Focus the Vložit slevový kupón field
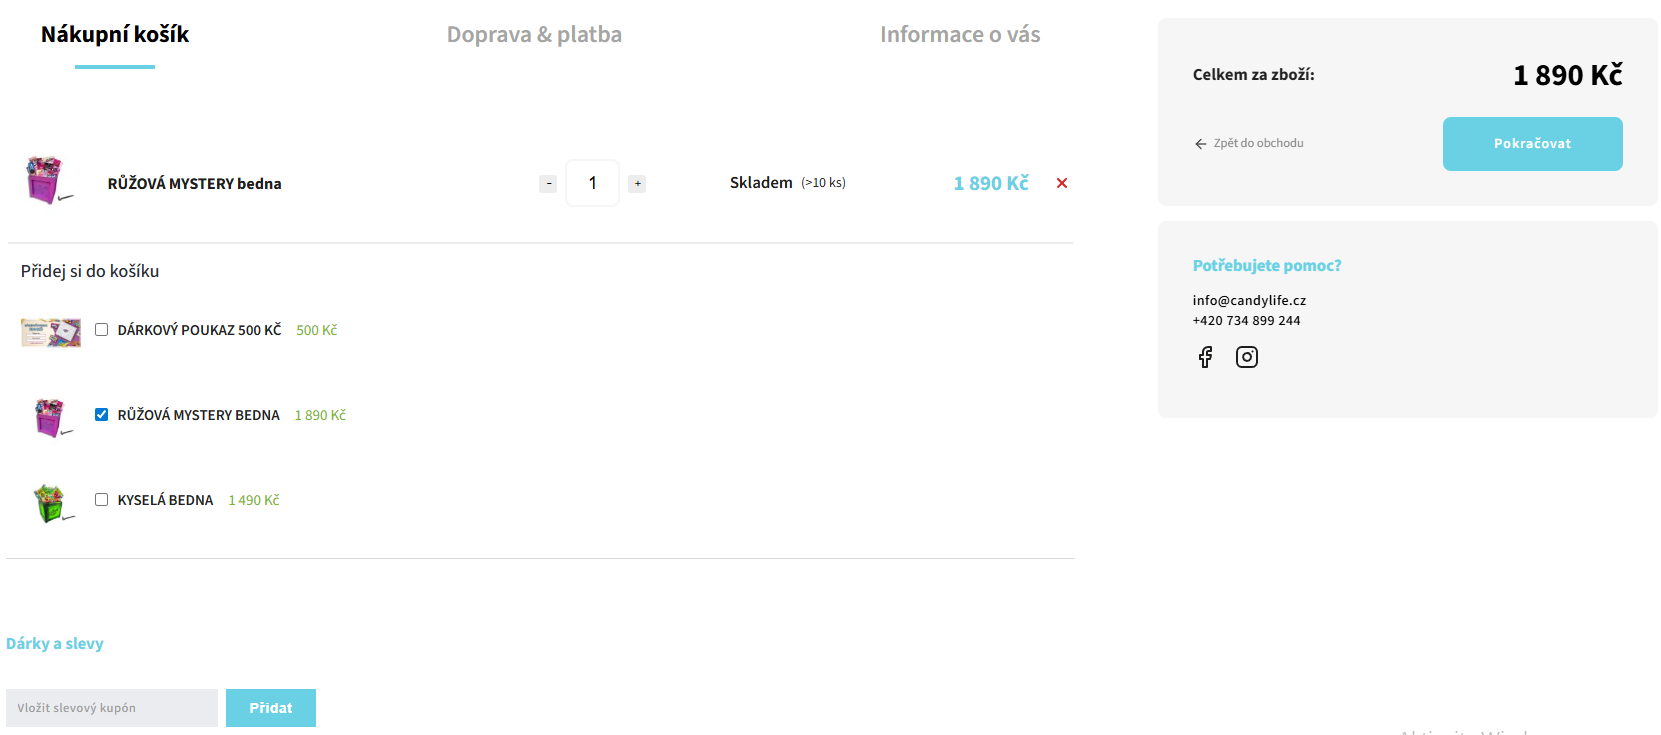Image resolution: width=1661 pixels, height=735 pixels. 111,708
